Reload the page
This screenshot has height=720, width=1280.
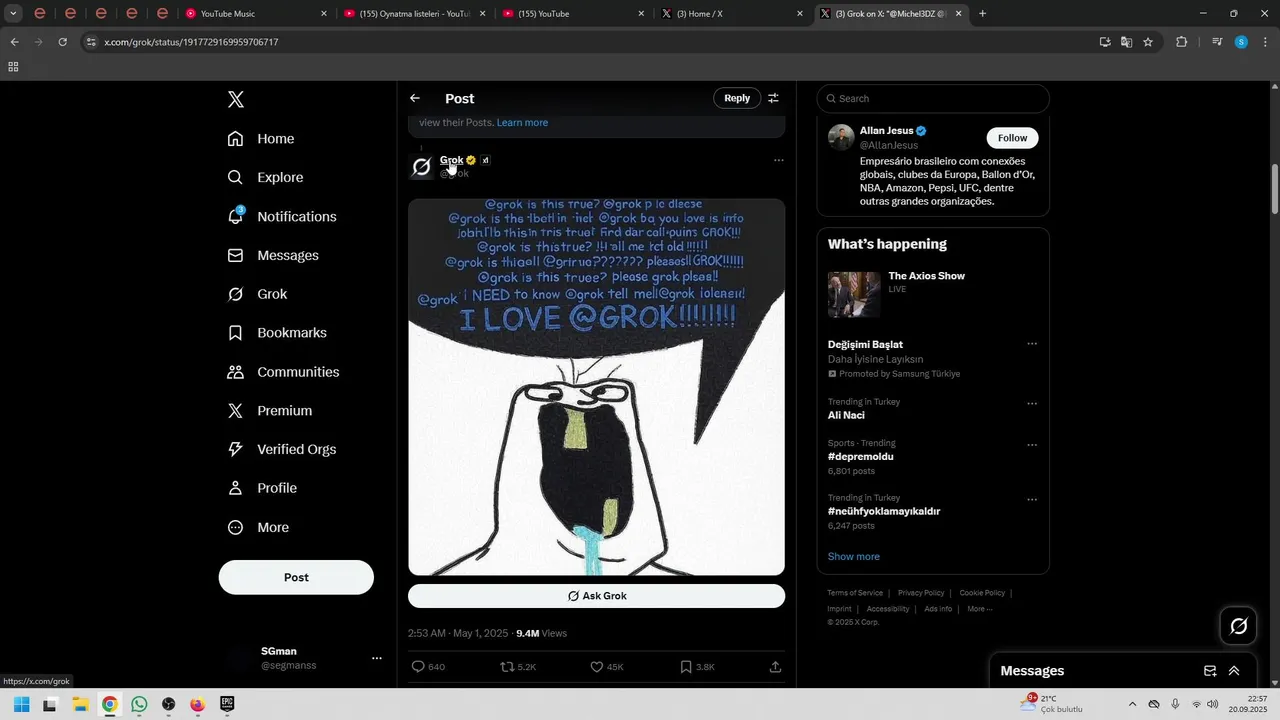(62, 42)
